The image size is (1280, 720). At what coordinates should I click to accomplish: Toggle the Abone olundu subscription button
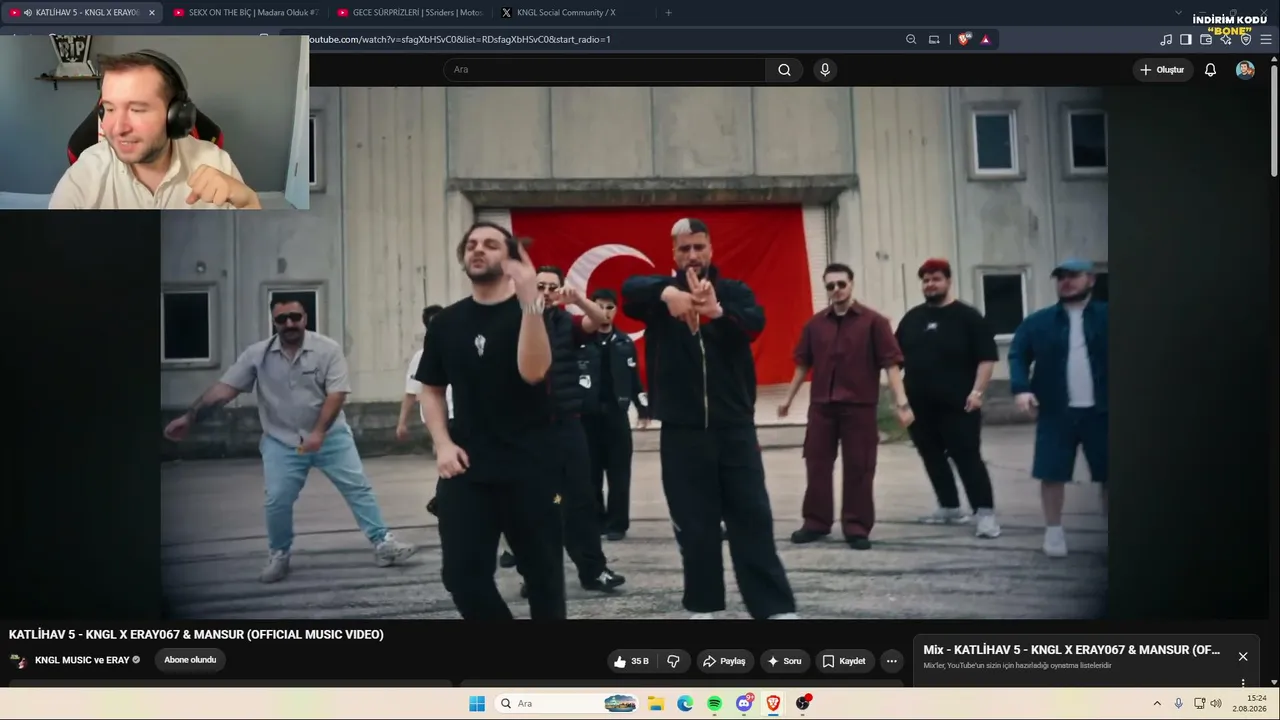[190, 660]
